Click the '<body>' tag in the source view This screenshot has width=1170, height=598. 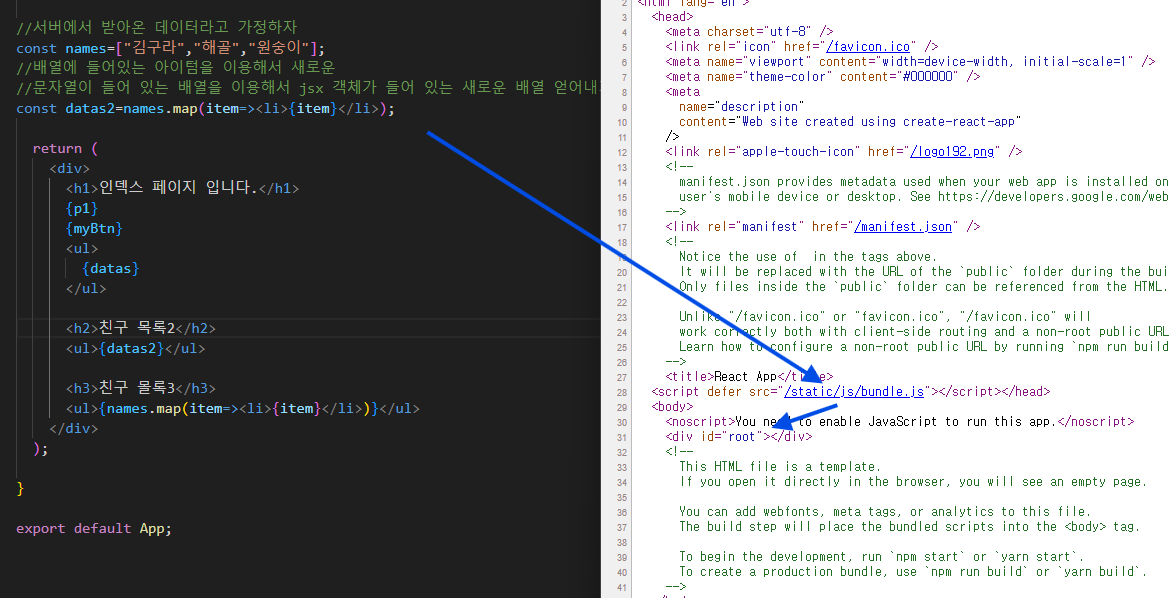(x=672, y=406)
